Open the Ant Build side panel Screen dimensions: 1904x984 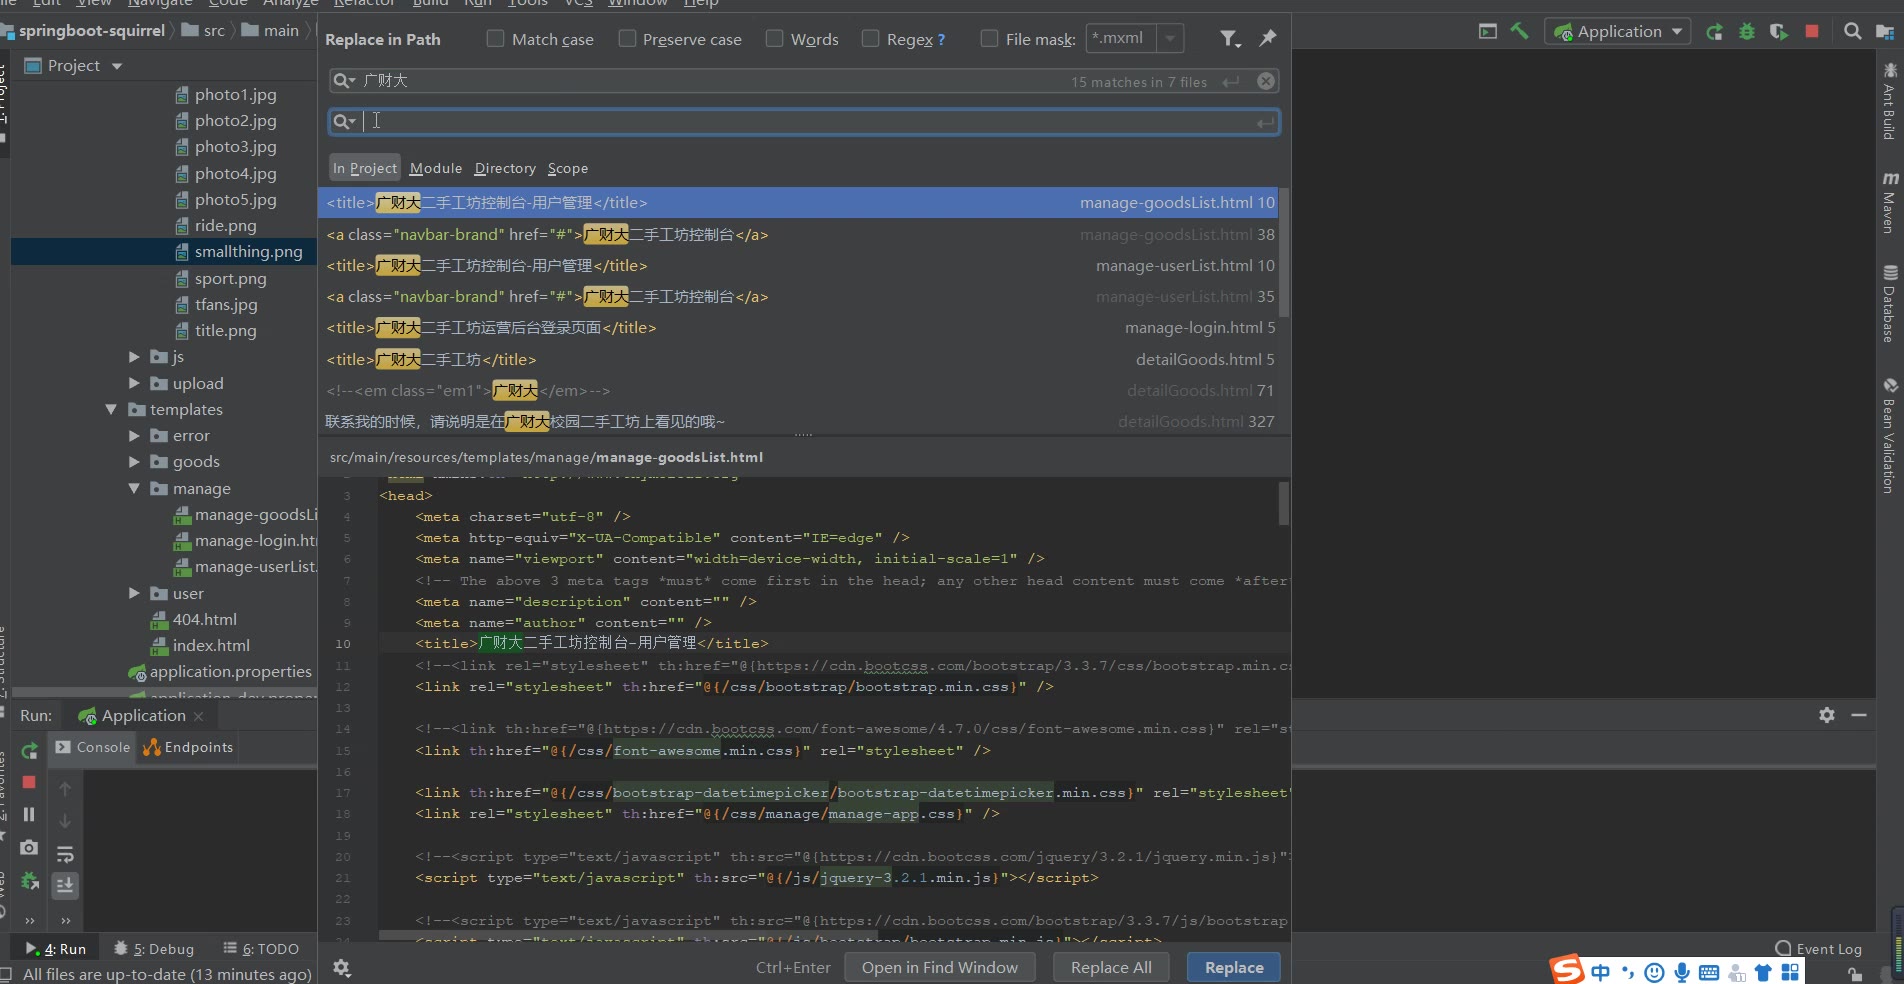click(x=1889, y=101)
